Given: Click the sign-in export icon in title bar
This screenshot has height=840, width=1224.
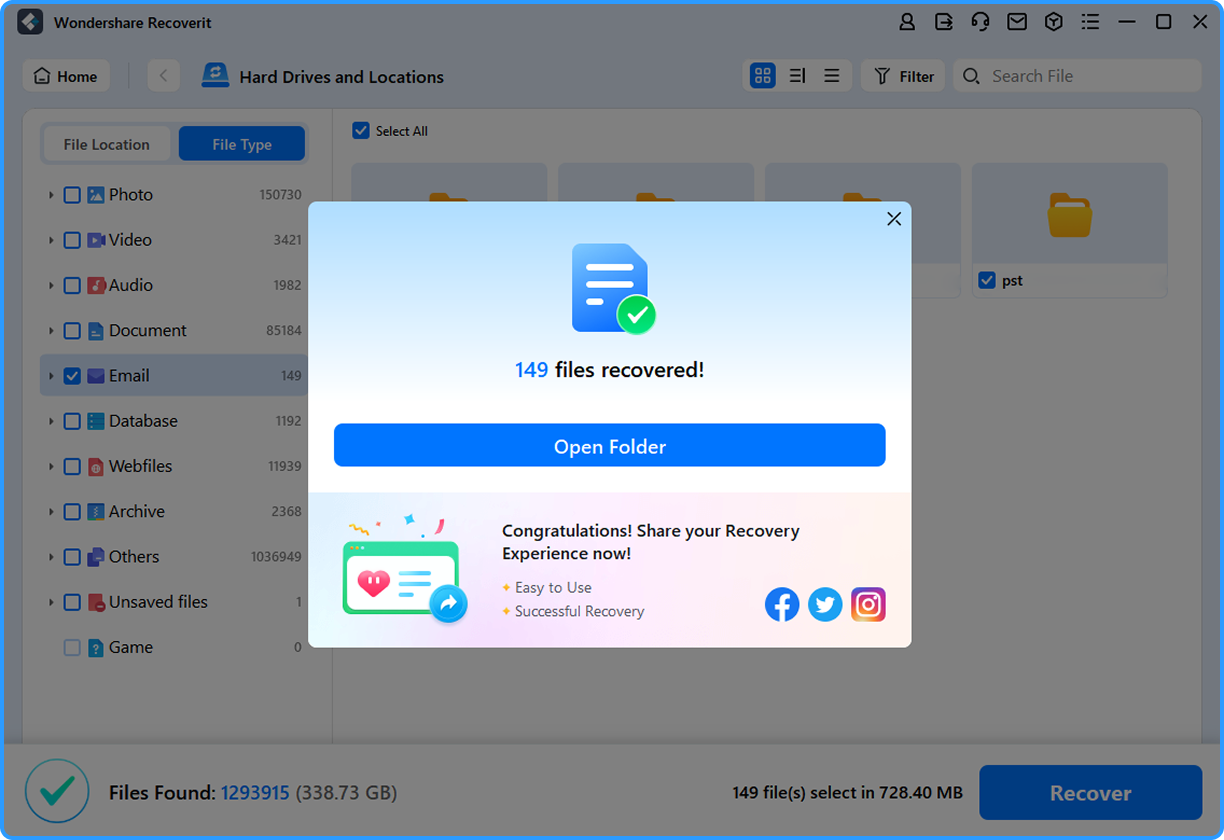Looking at the screenshot, I should pos(944,22).
